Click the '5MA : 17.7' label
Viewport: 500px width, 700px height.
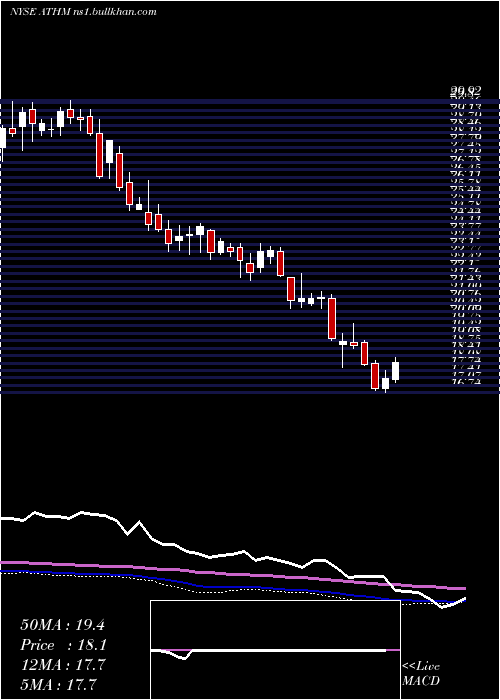click(x=58, y=684)
